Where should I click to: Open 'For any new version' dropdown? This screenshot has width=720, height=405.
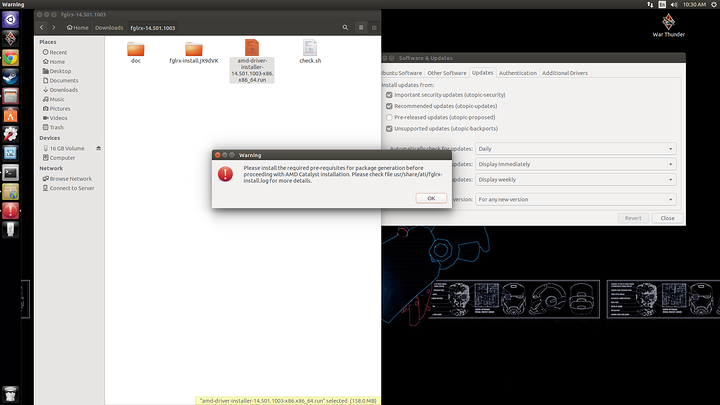click(x=576, y=199)
